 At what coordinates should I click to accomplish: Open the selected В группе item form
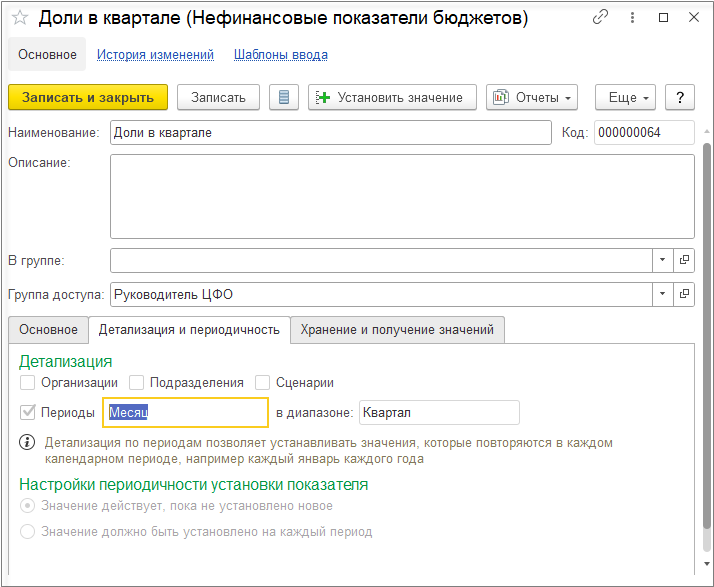(685, 260)
